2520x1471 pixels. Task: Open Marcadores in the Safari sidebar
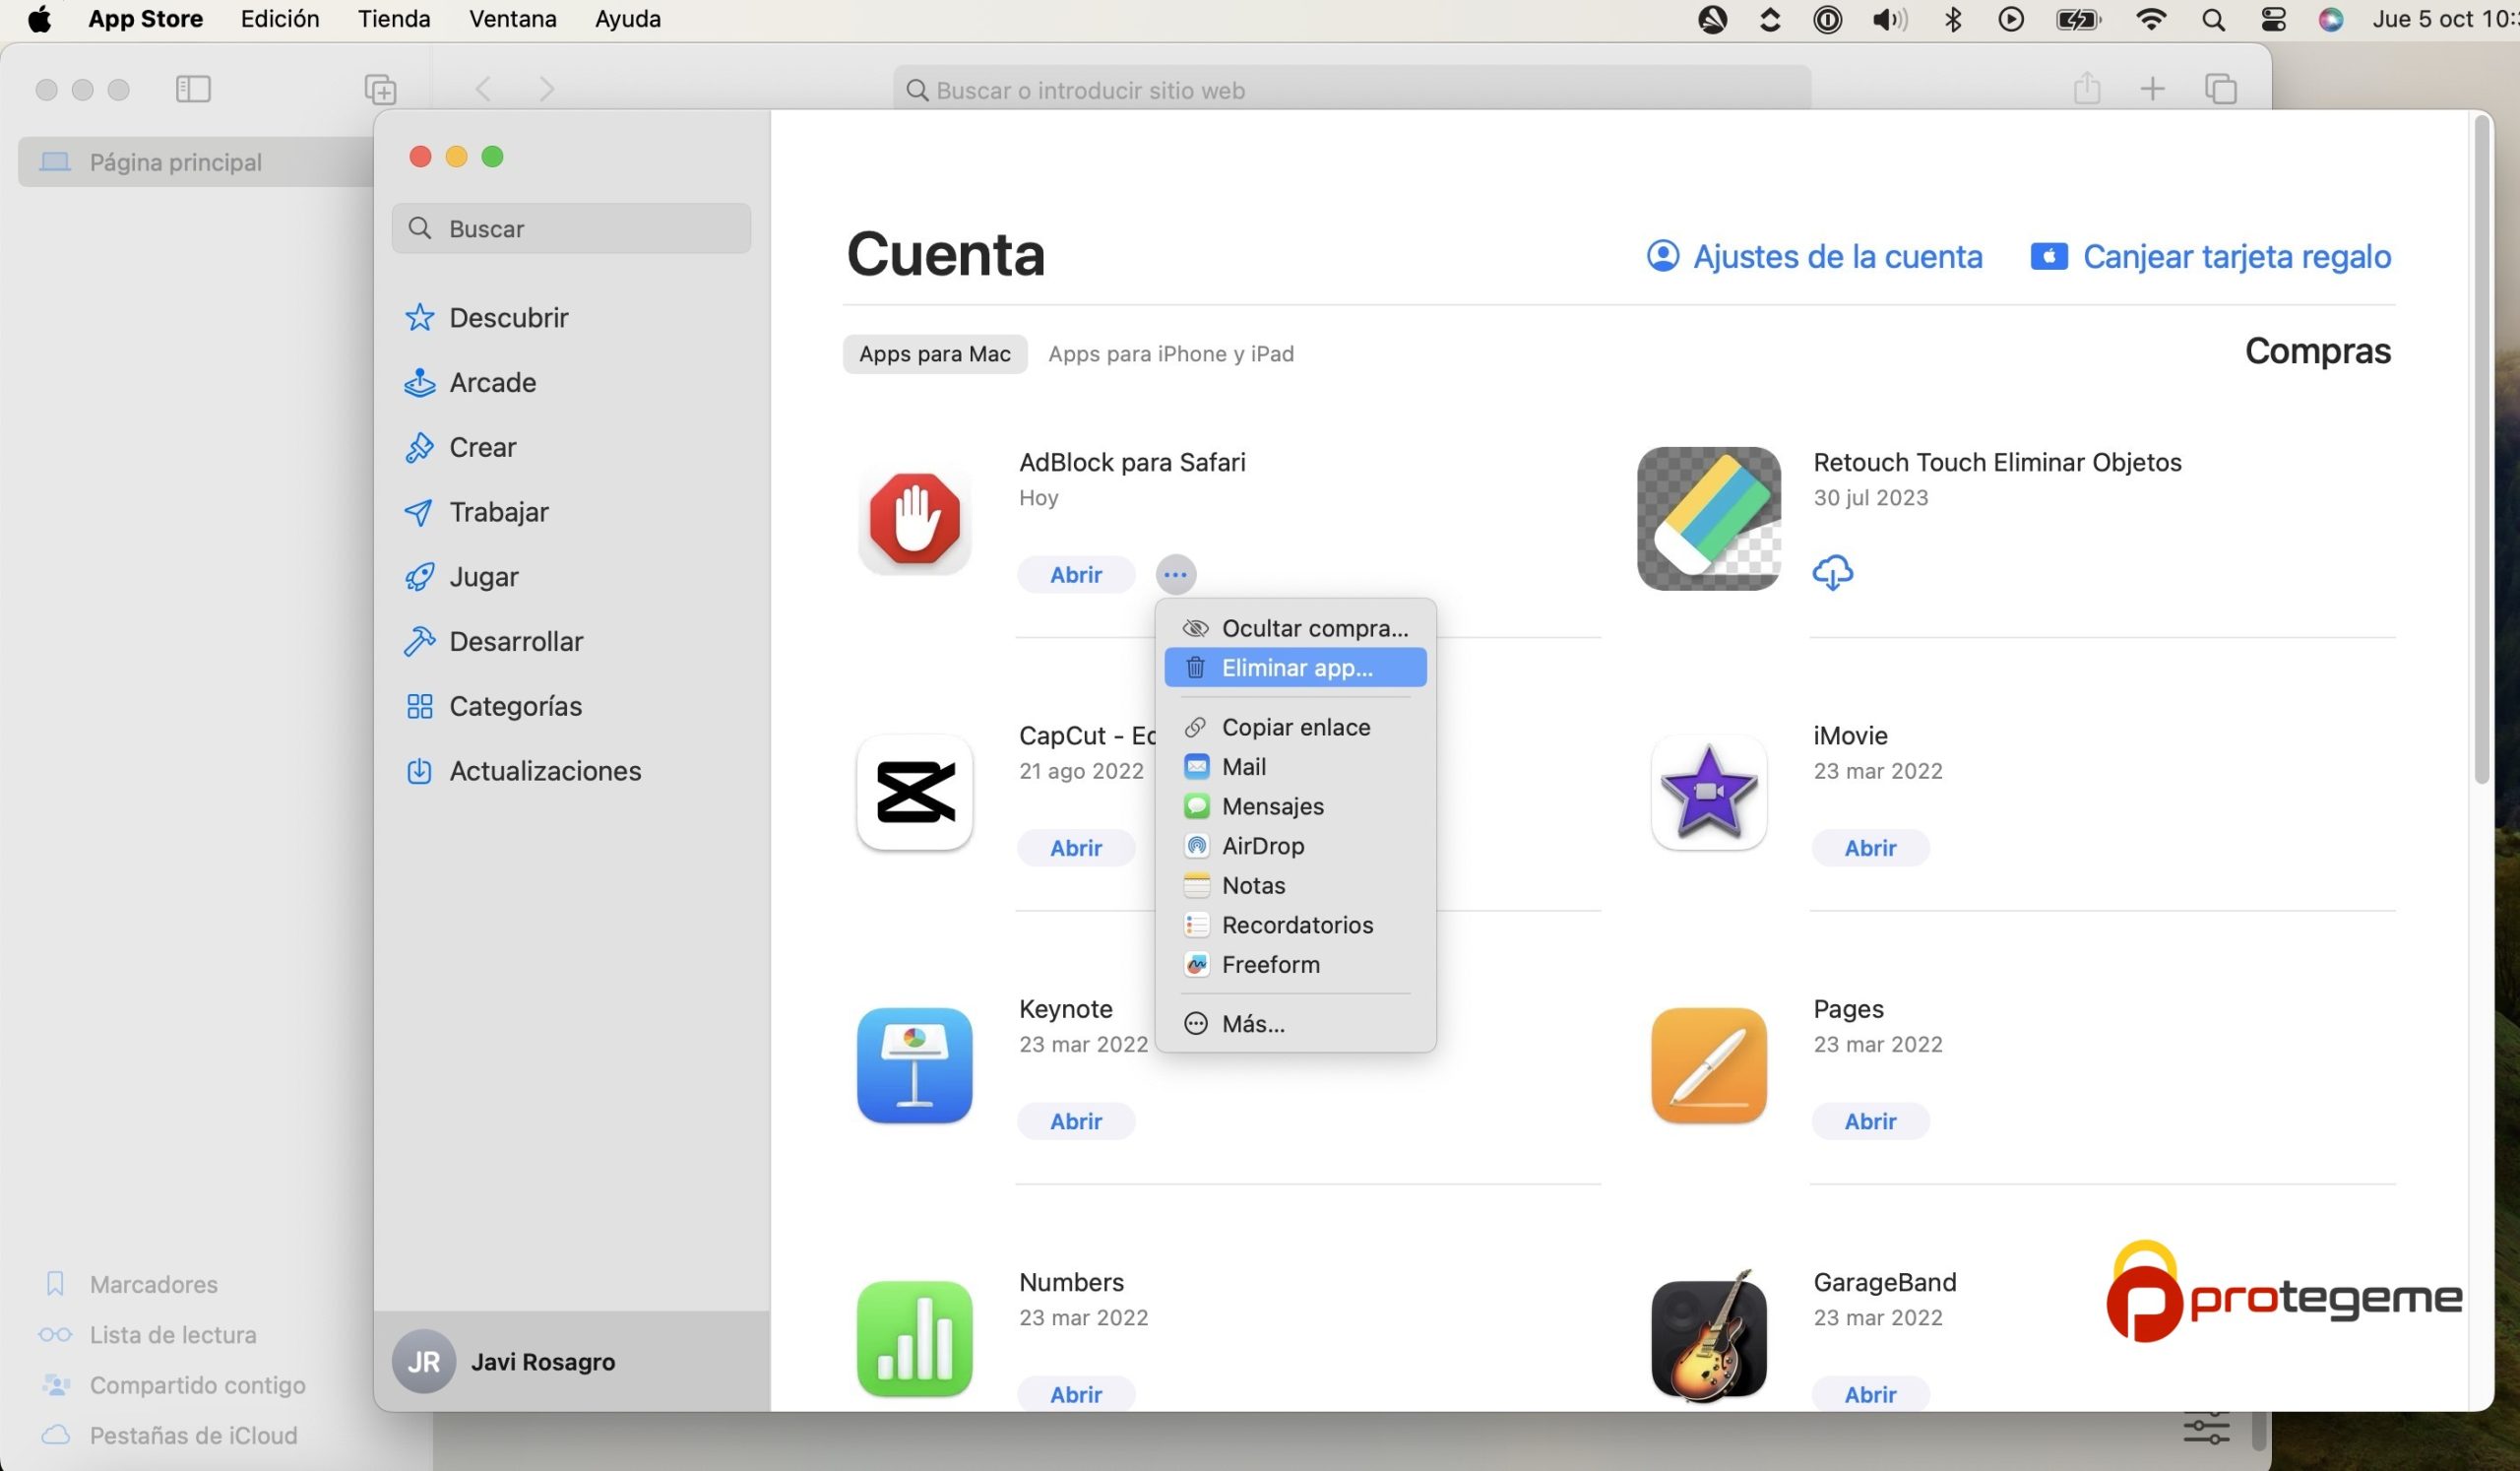(x=130, y=1284)
